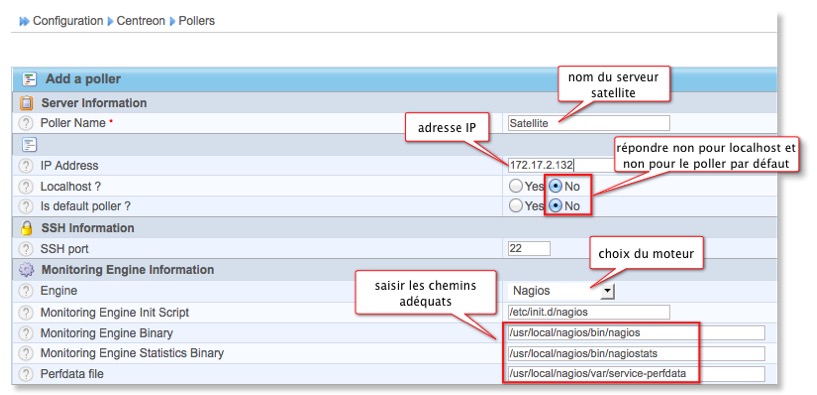The height and width of the screenshot is (395, 817).
Task: Click help icon beside Monitoring Engine Init Script
Action: coord(25,313)
